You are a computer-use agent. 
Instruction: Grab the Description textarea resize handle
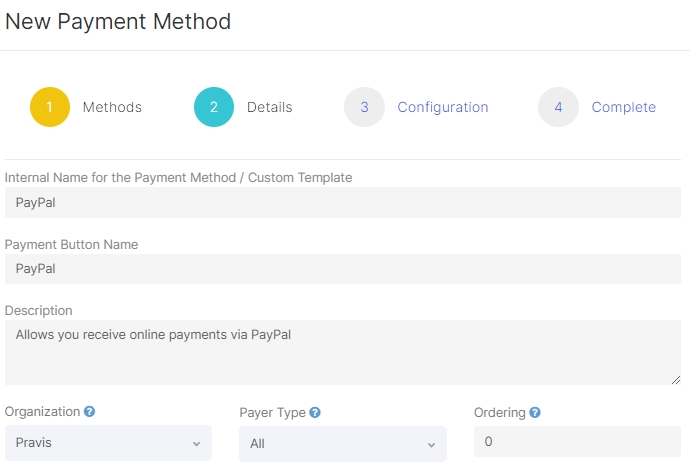[676, 380]
